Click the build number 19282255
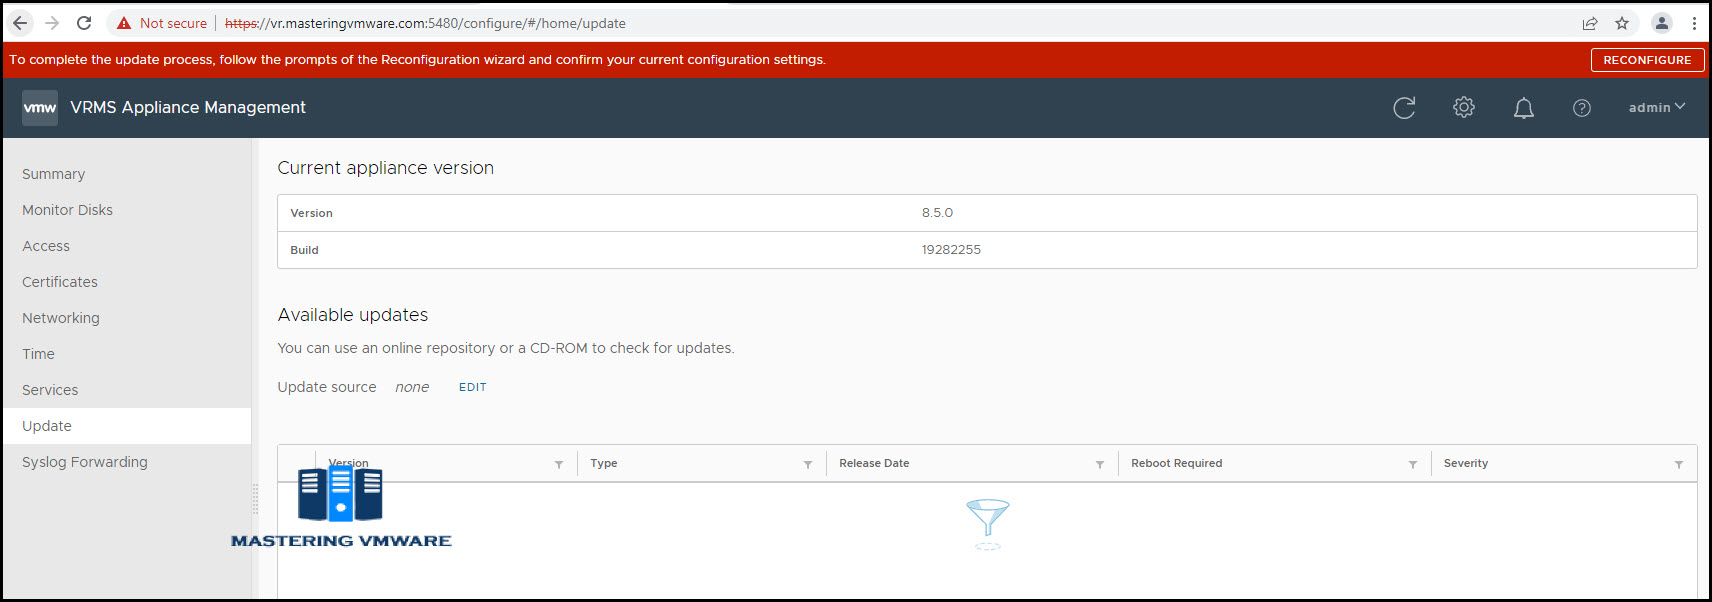The height and width of the screenshot is (602, 1712). click(x=951, y=250)
